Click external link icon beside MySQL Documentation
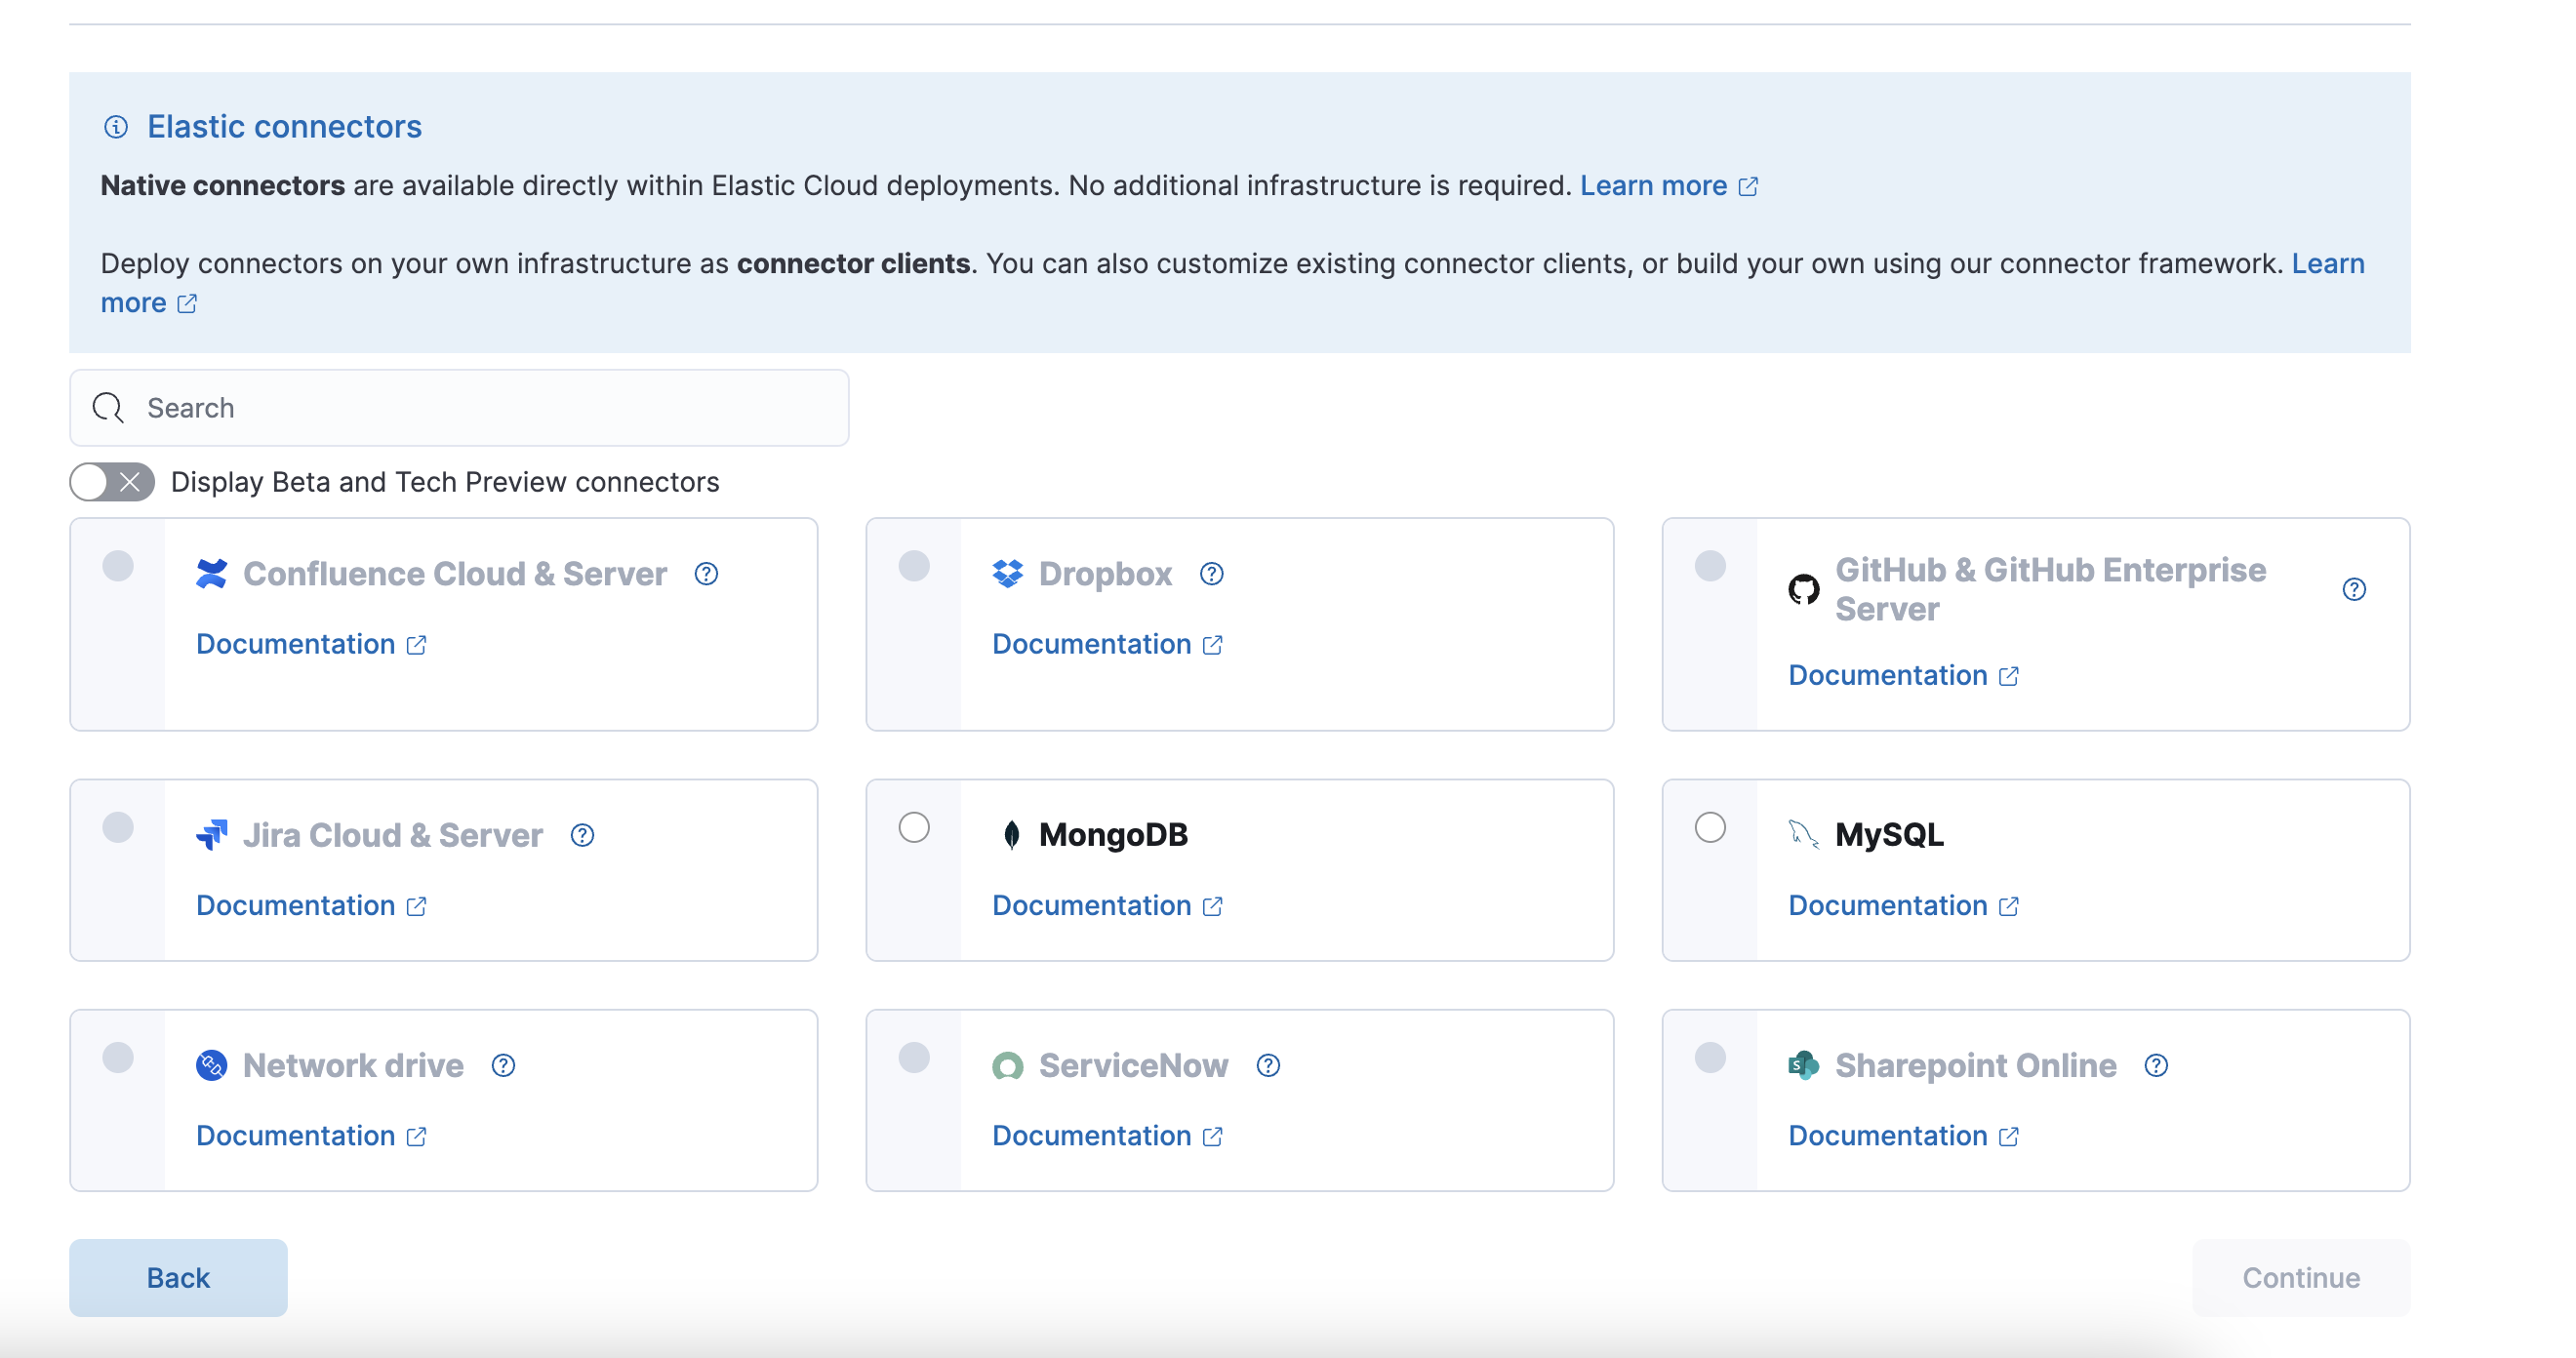Viewport: 2576px width, 1358px height. (x=2008, y=906)
